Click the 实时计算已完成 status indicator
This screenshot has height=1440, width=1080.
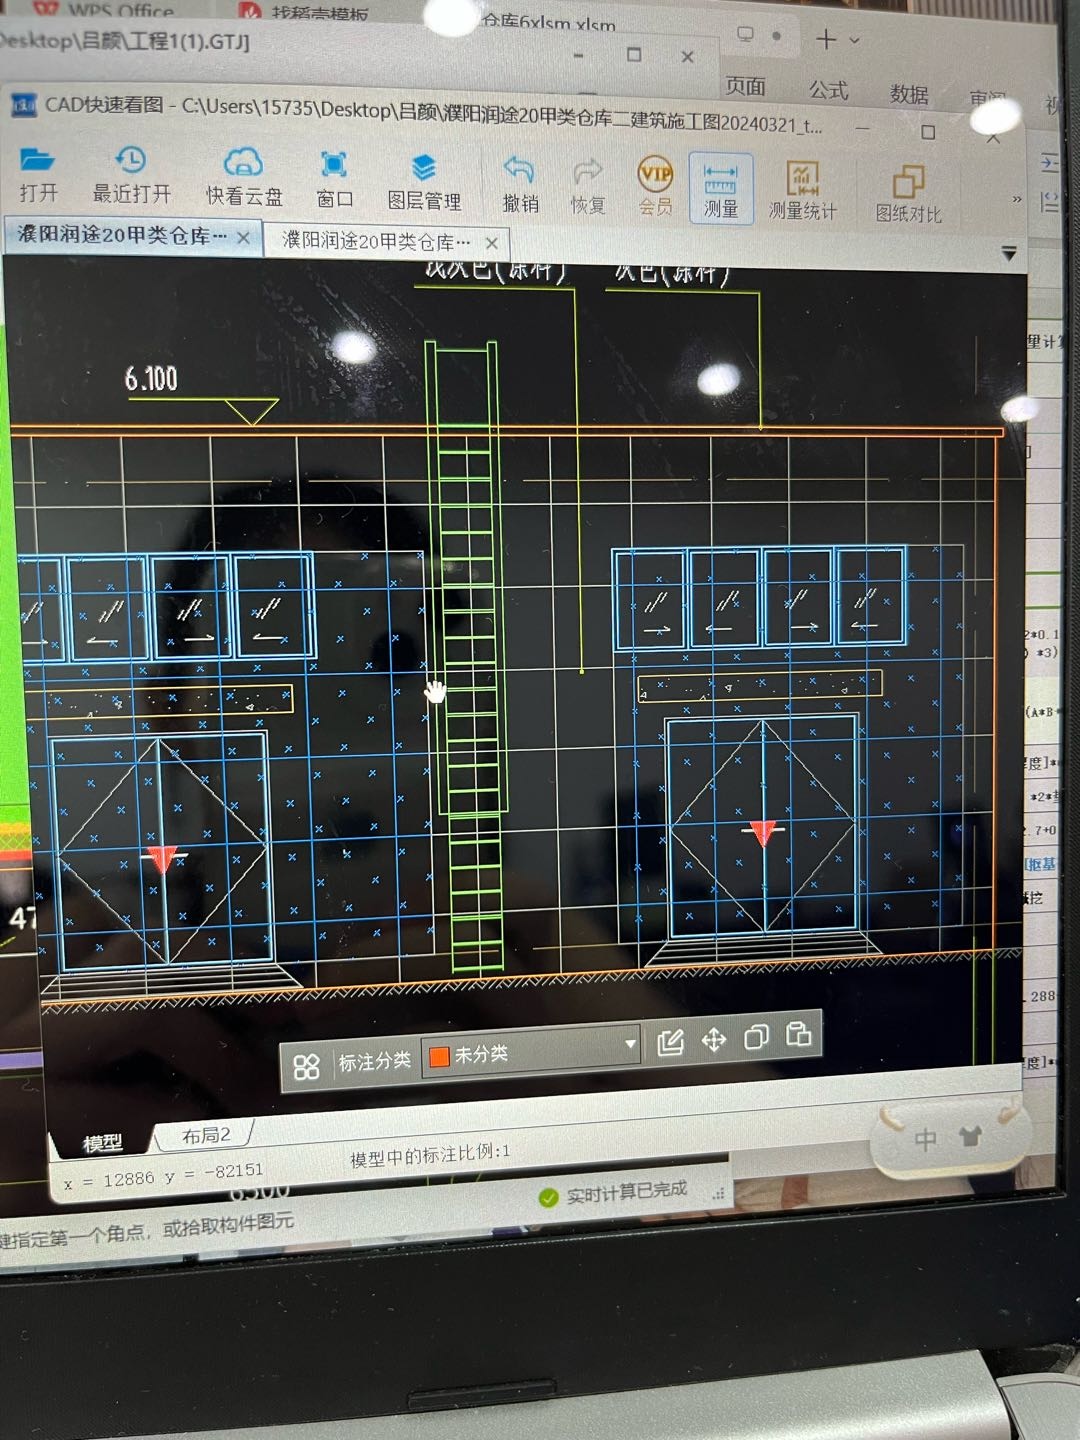613,1192
